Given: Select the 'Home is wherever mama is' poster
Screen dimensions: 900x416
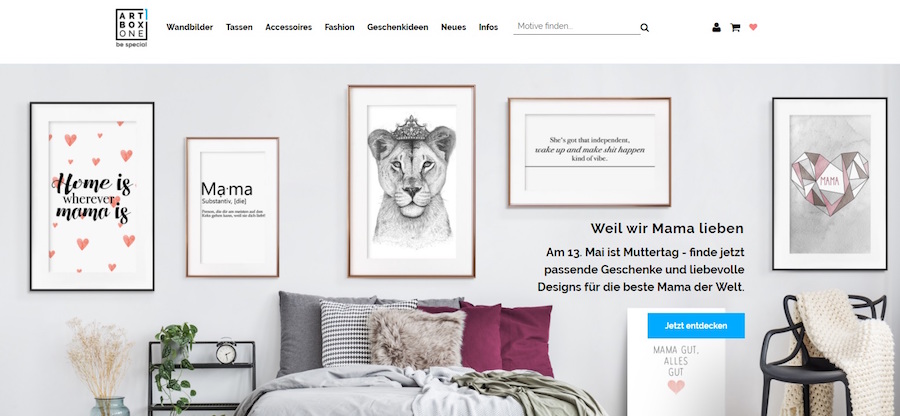Looking at the screenshot, I should click(92, 196).
